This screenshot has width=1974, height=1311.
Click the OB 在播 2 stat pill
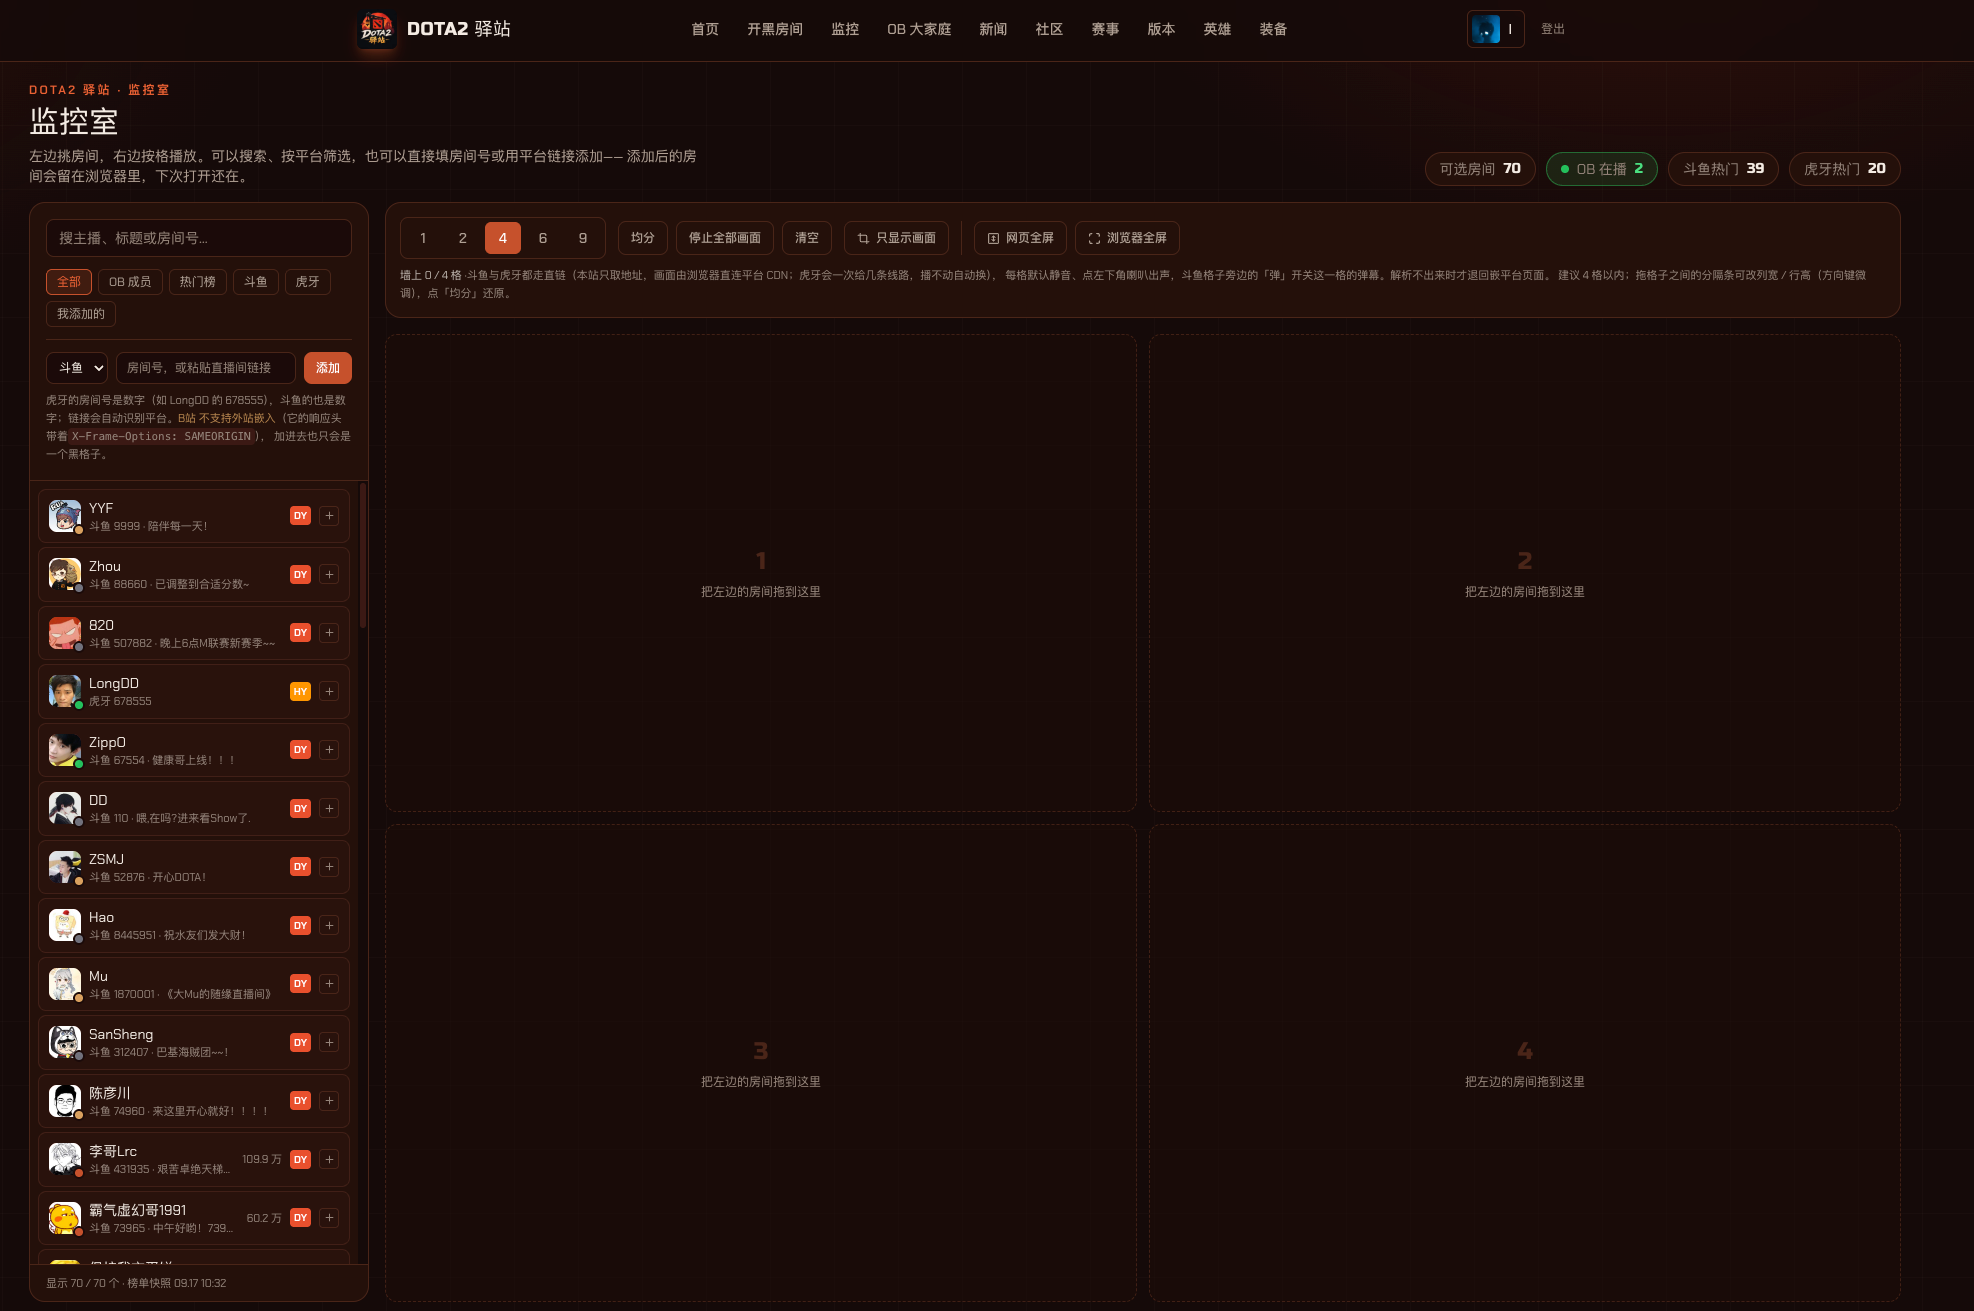click(x=1602, y=169)
